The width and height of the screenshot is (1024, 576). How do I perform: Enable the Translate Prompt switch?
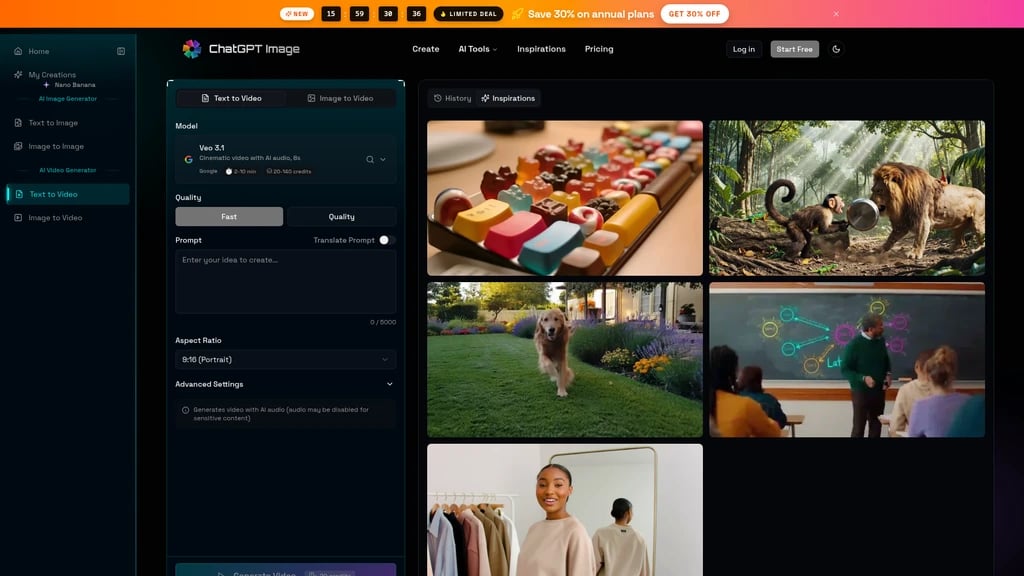387,240
